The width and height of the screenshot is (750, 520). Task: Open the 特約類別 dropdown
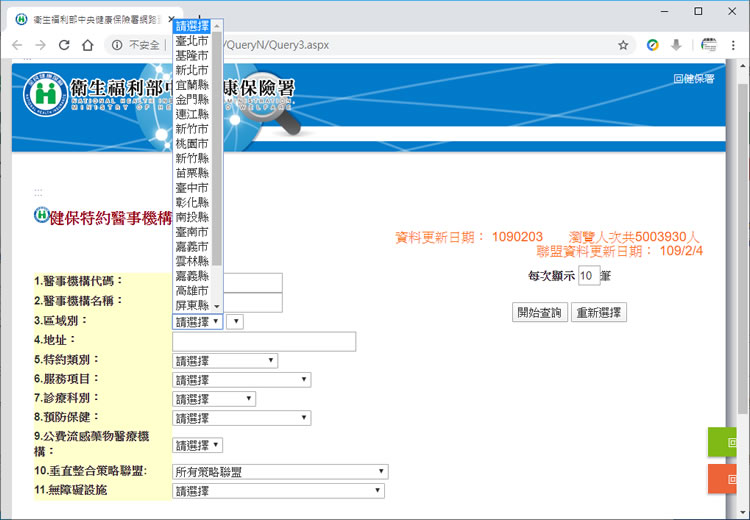(225, 360)
